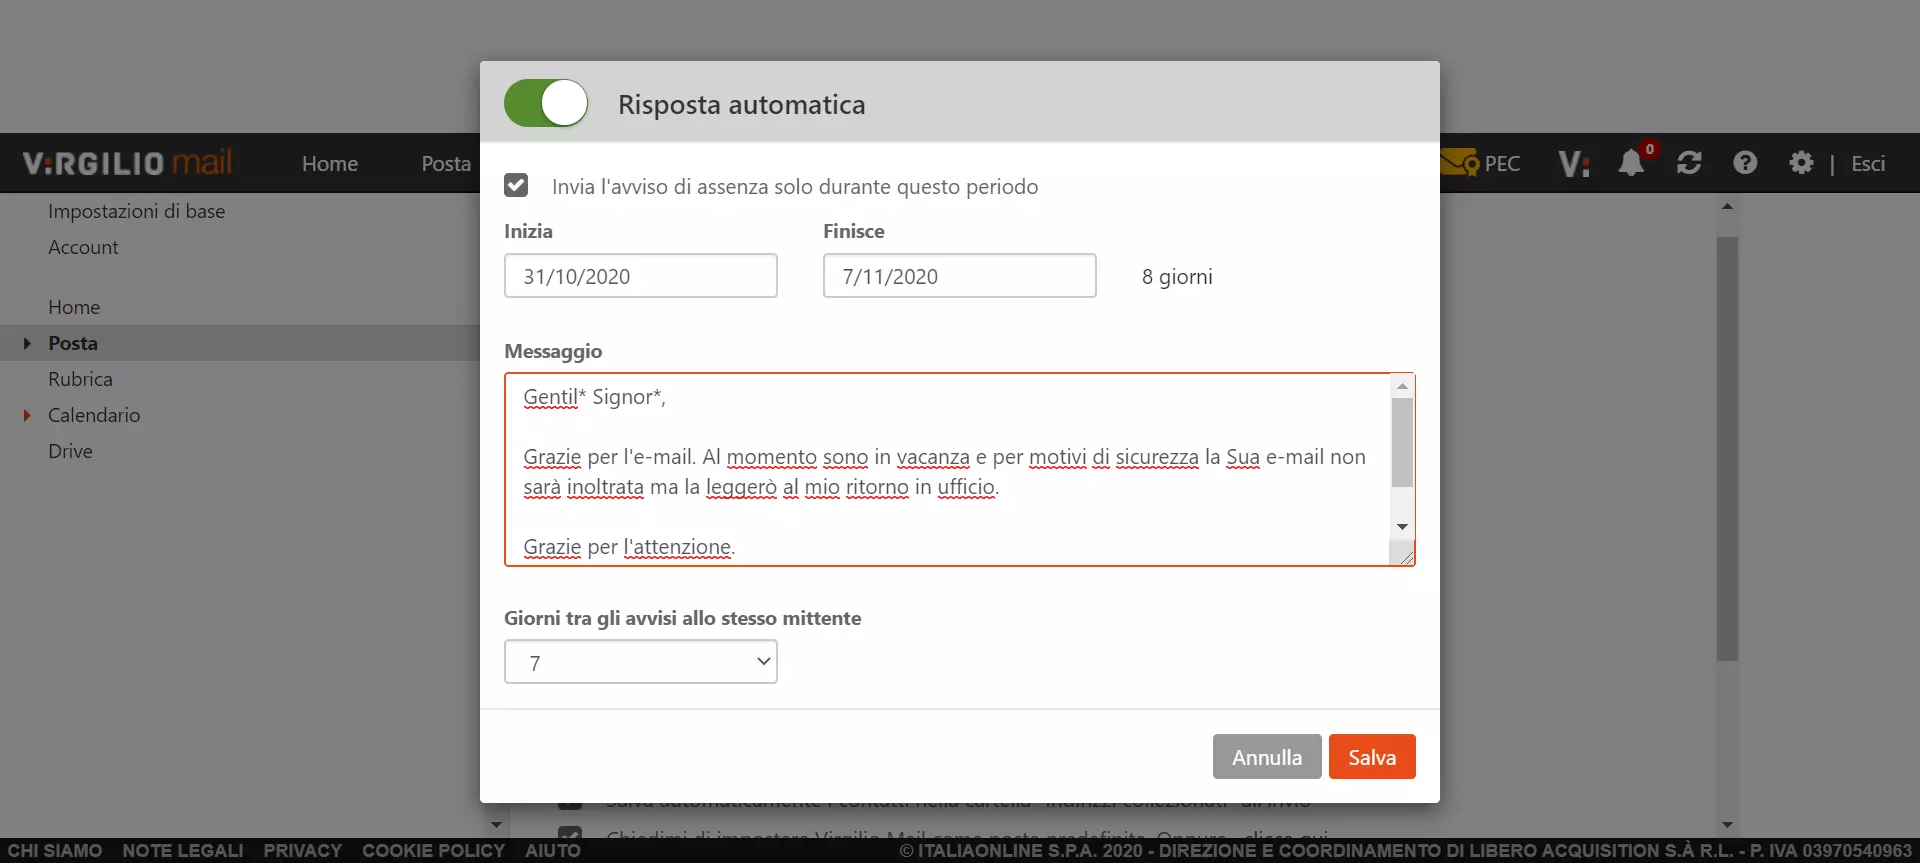Click the message scrollbar down arrow

click(x=1402, y=527)
